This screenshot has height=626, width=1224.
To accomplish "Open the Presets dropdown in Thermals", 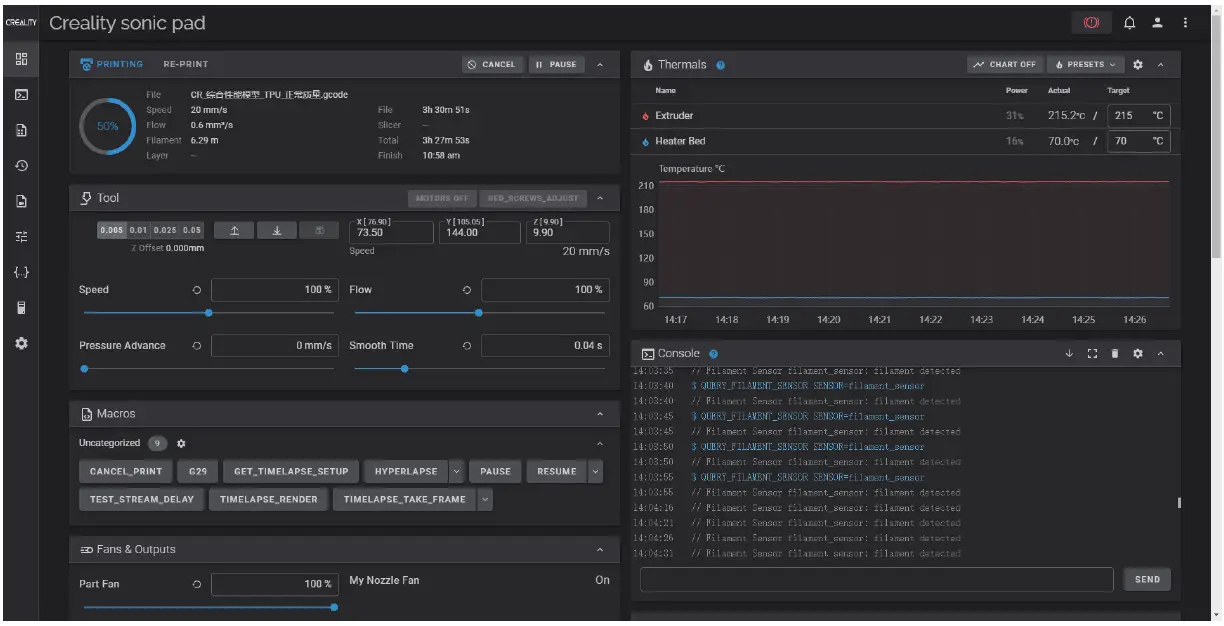I will [x=1085, y=65].
